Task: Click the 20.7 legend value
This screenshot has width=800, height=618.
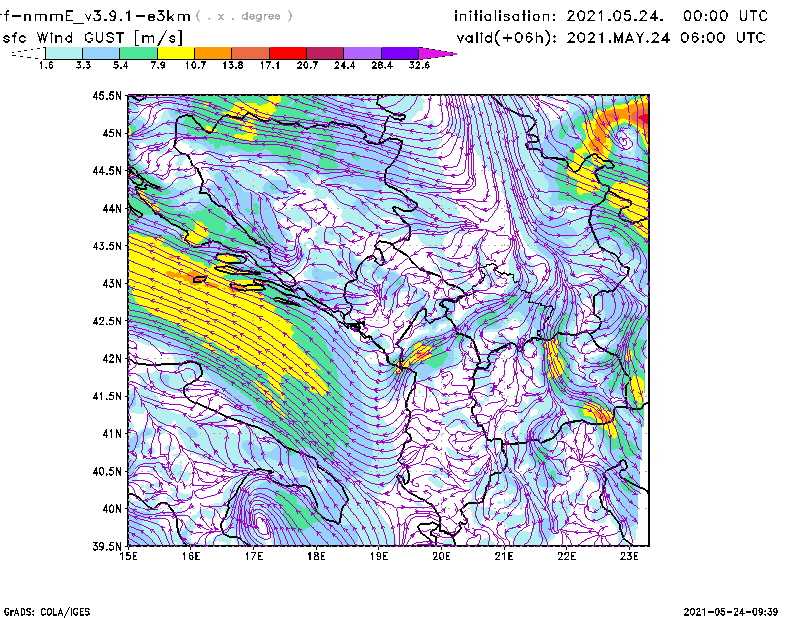Action: 307,65
